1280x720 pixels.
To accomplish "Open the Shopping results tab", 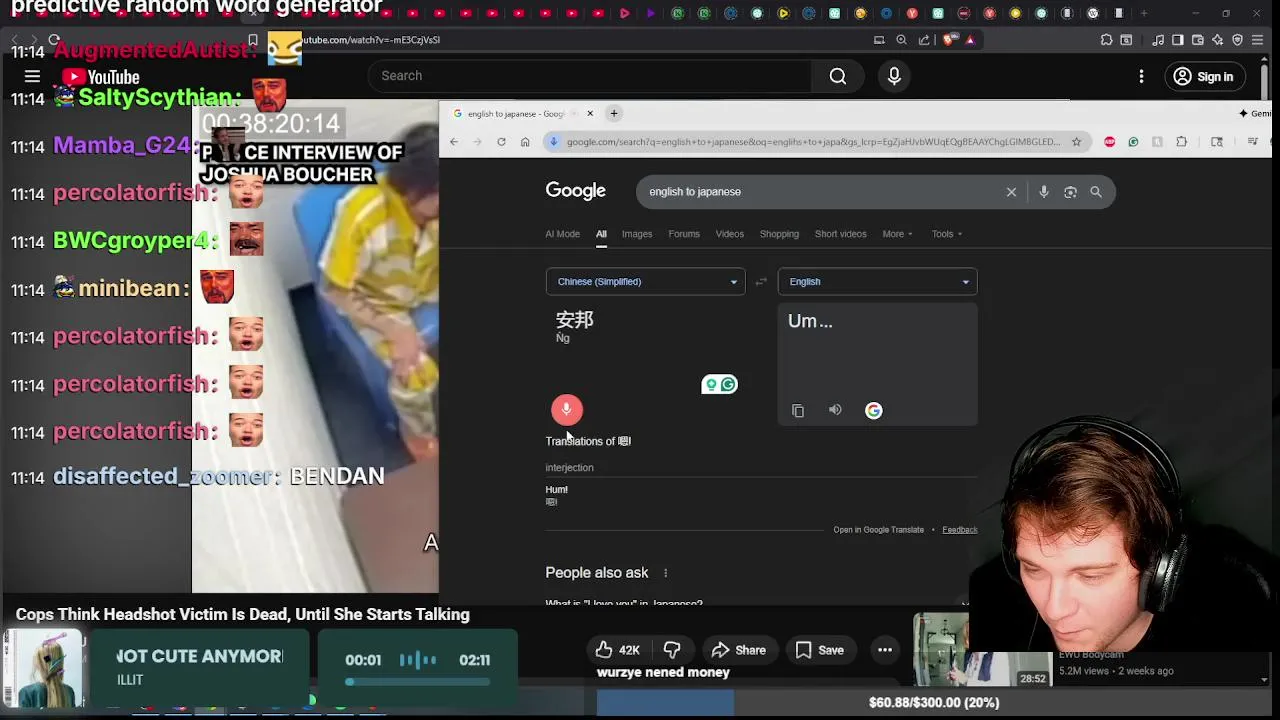I will [x=779, y=234].
